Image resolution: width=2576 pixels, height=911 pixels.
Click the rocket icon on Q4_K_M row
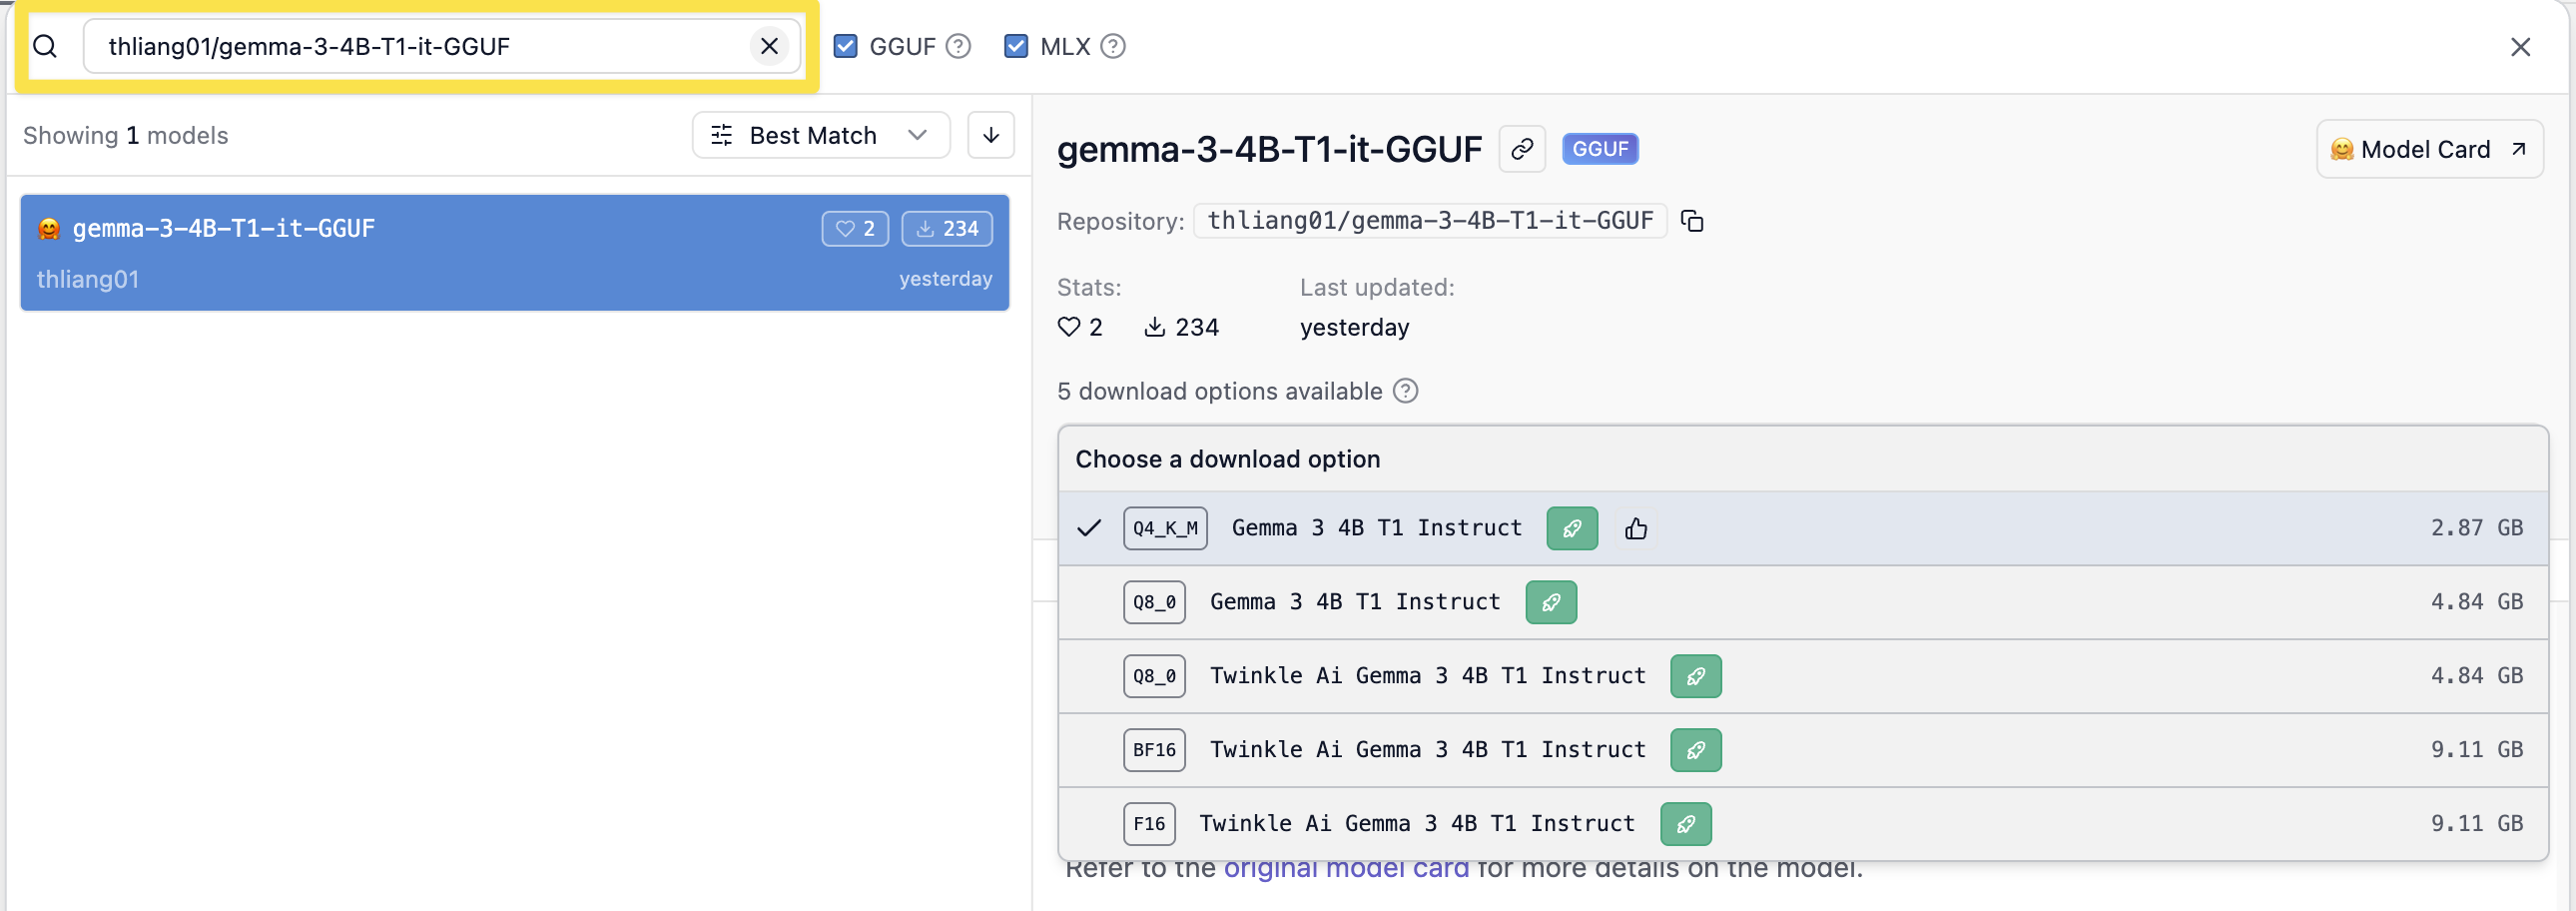(x=1572, y=528)
